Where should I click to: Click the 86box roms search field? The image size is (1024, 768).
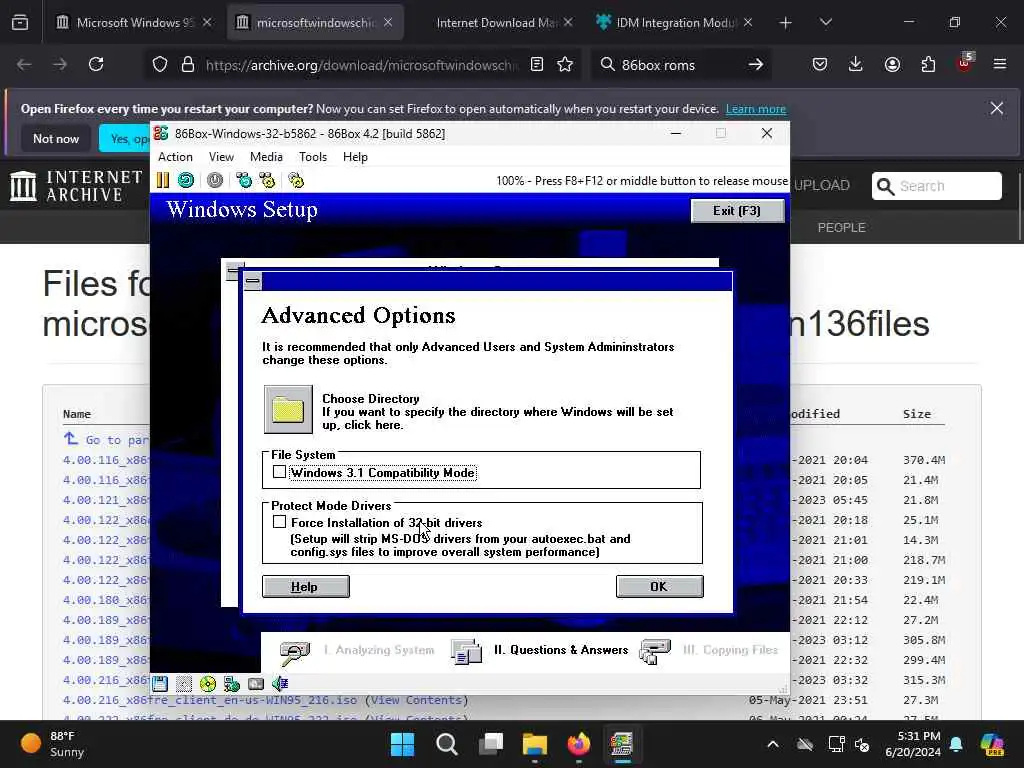click(x=679, y=65)
